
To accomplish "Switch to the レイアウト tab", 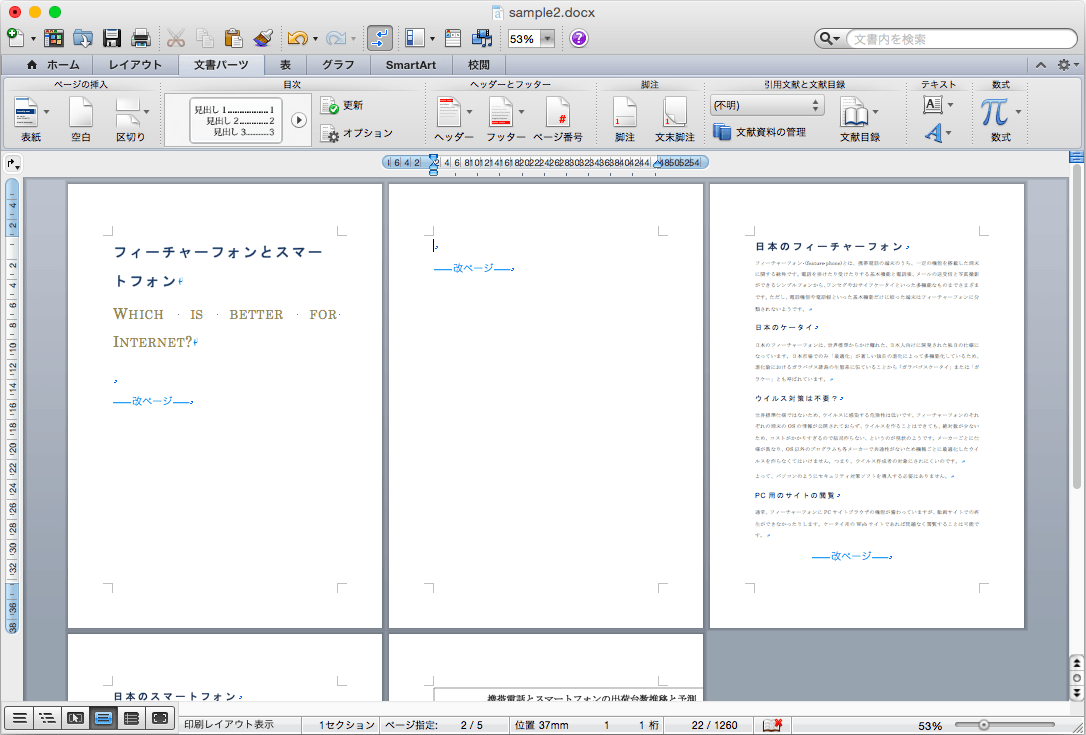I will [135, 65].
